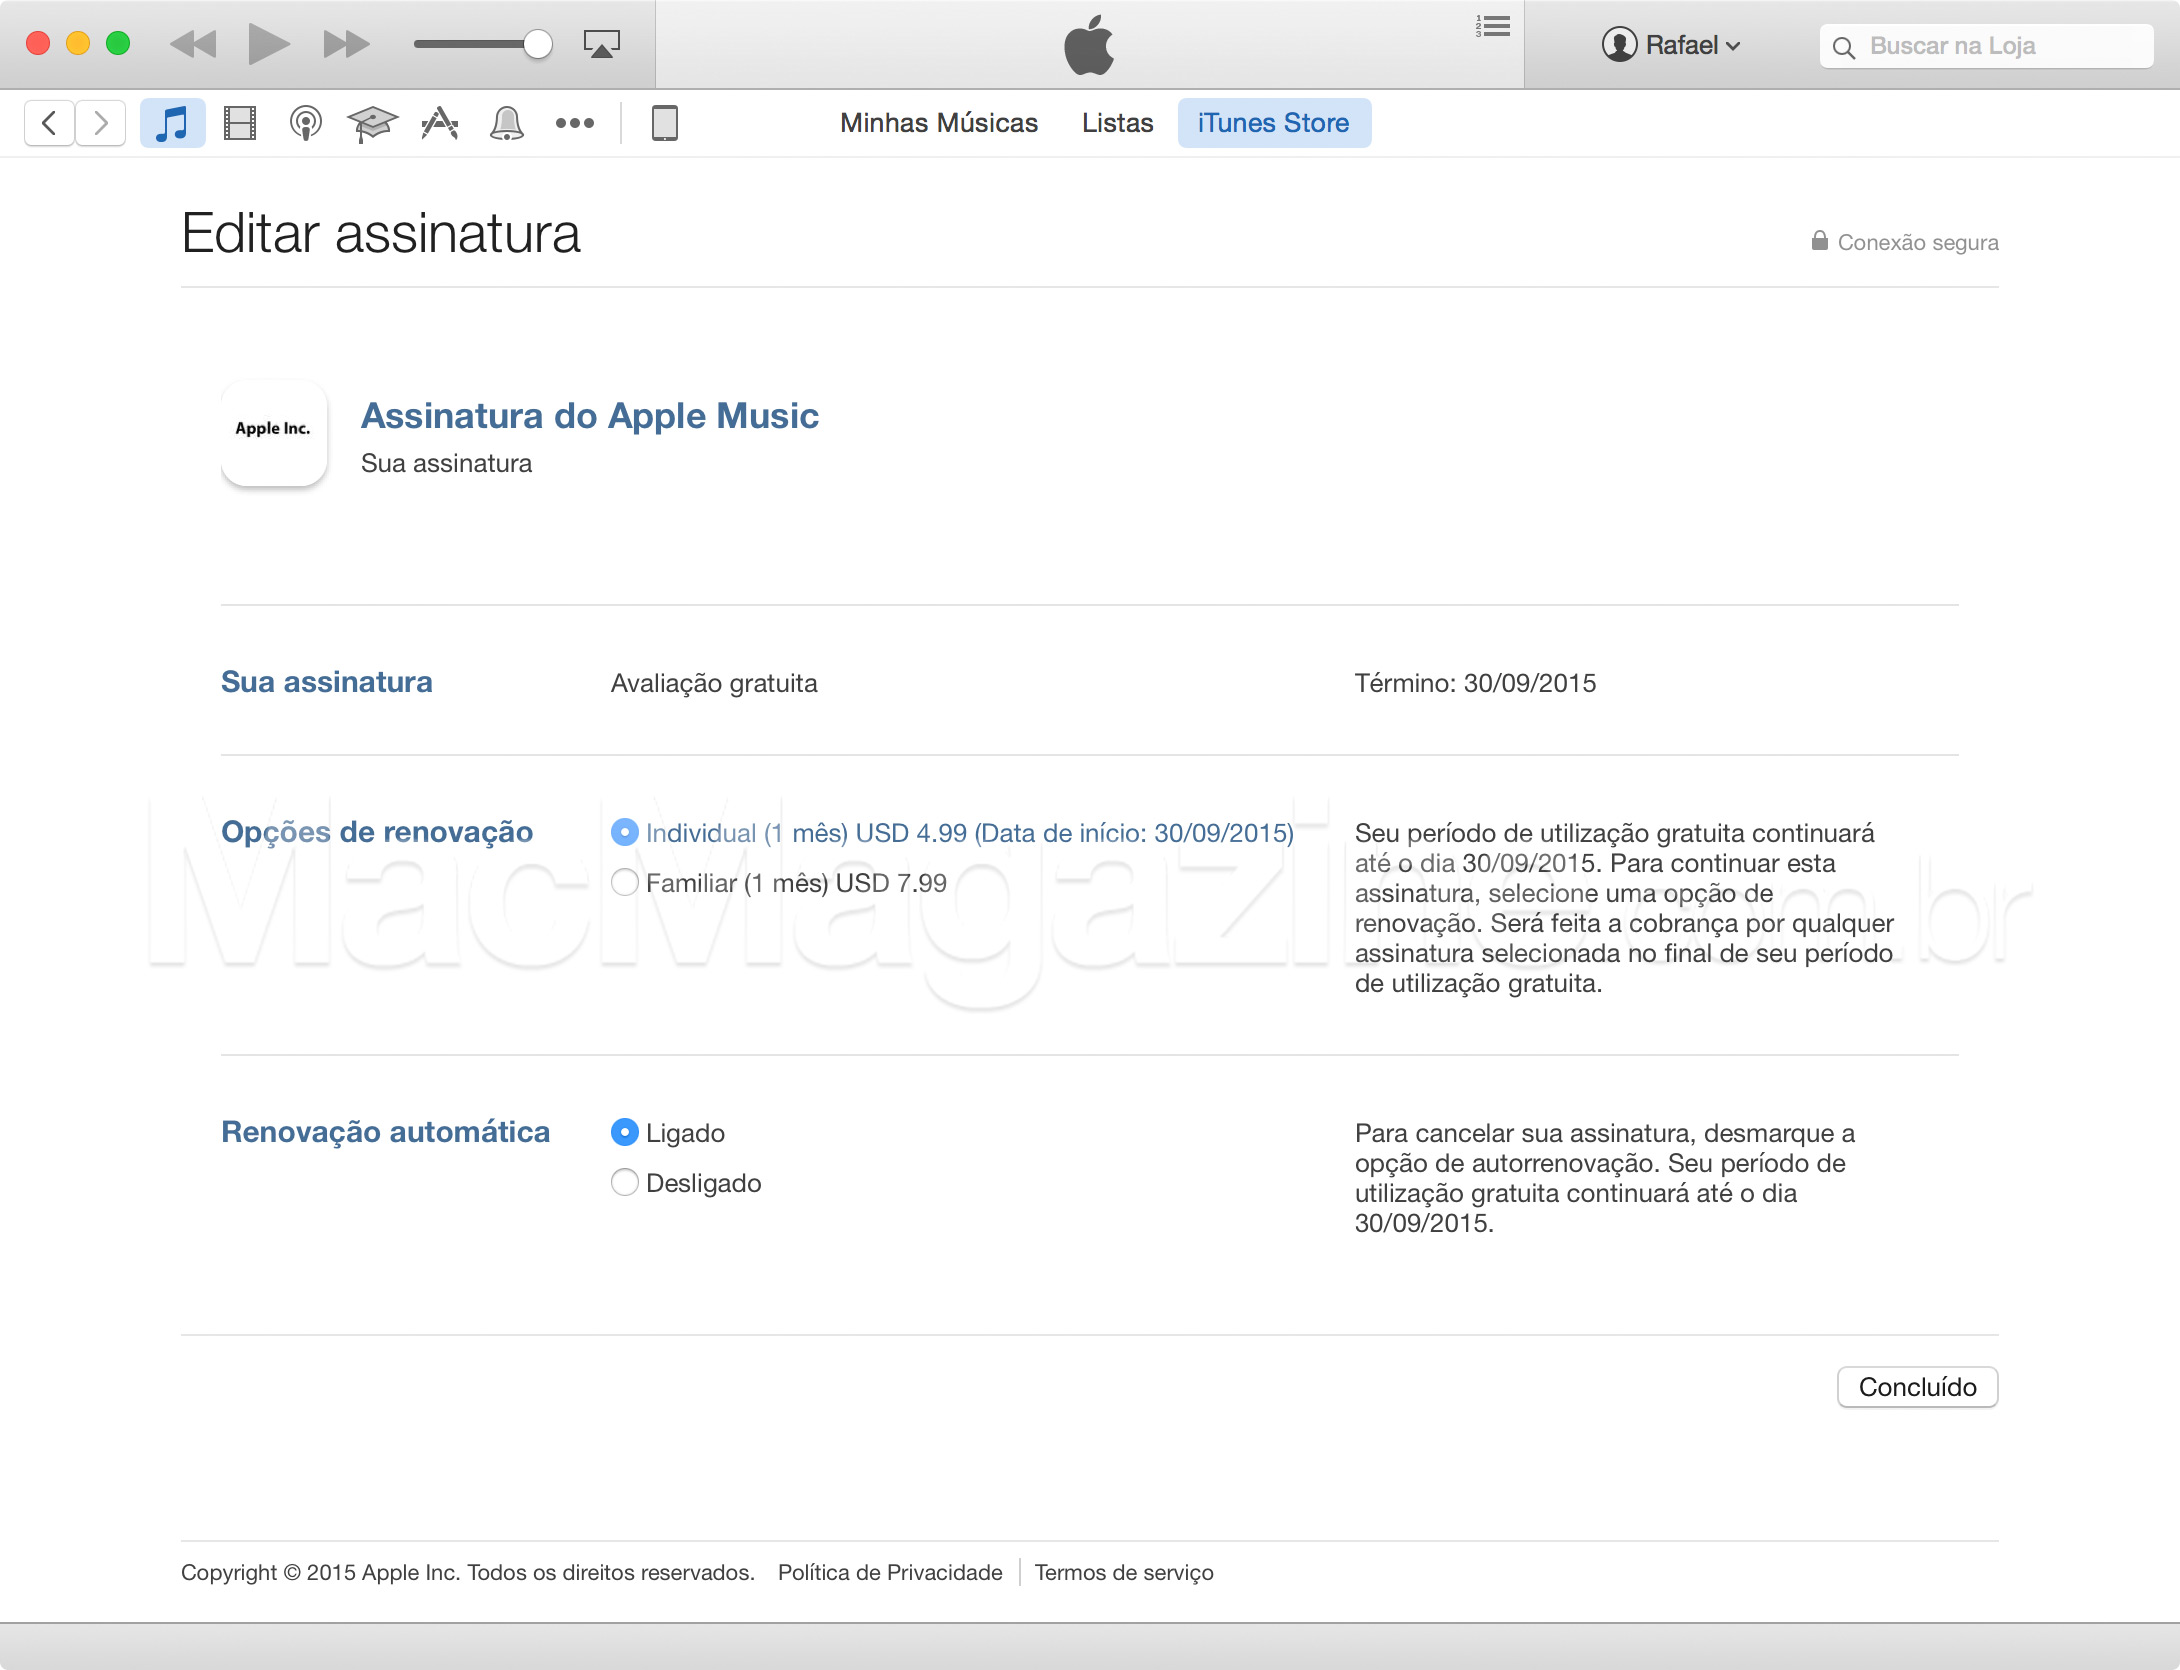This screenshot has height=1670, width=2180.
Task: Click the yellow minimize window button
Action: pyautogui.click(x=78, y=43)
